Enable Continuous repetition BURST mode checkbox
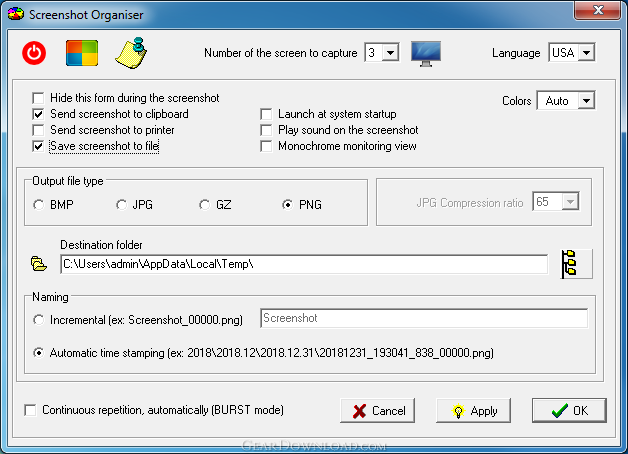The height and width of the screenshot is (454, 628). click(x=30, y=410)
